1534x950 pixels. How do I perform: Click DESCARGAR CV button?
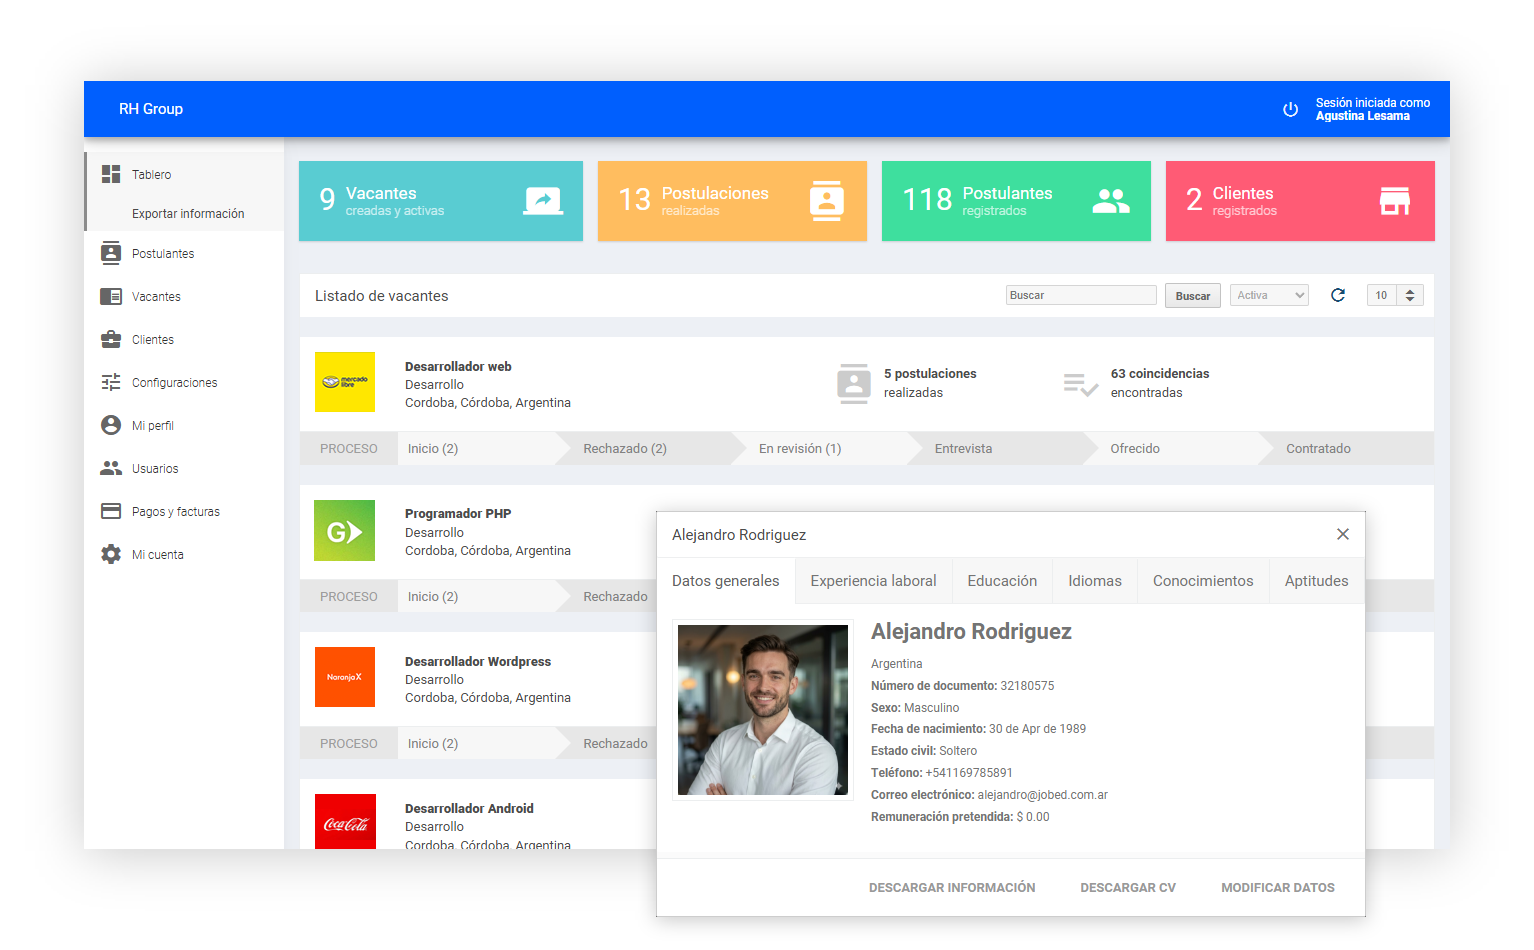point(1128,887)
